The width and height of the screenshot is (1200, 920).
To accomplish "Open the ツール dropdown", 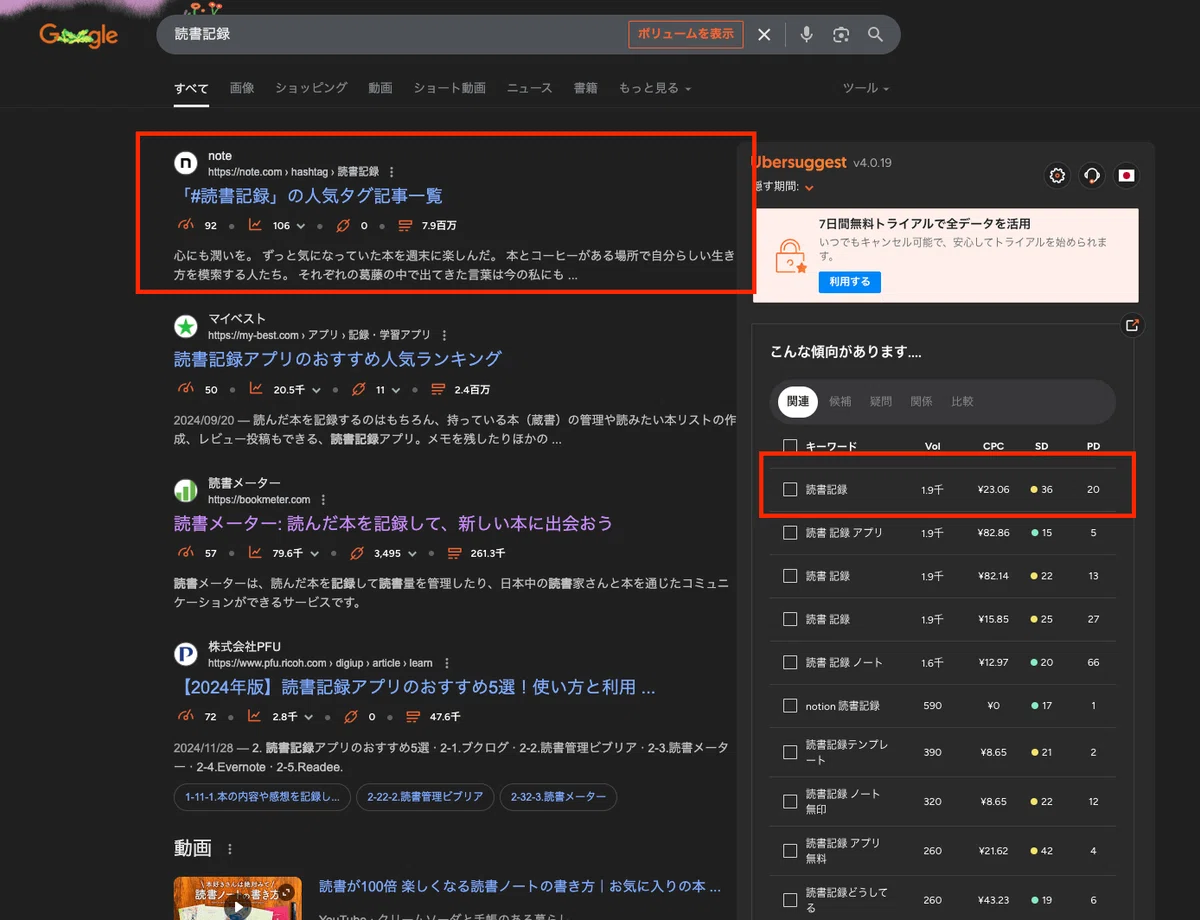I will coord(866,88).
